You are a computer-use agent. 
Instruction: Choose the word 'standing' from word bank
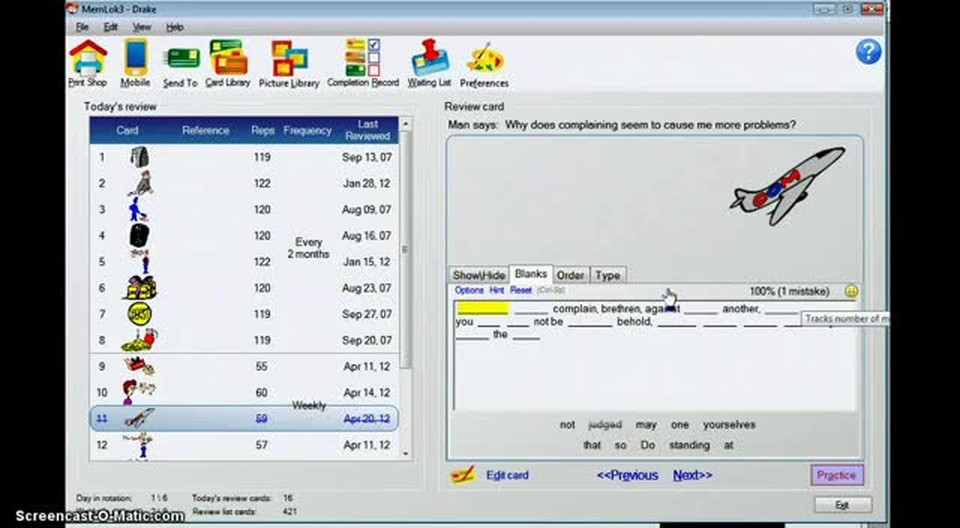click(689, 445)
